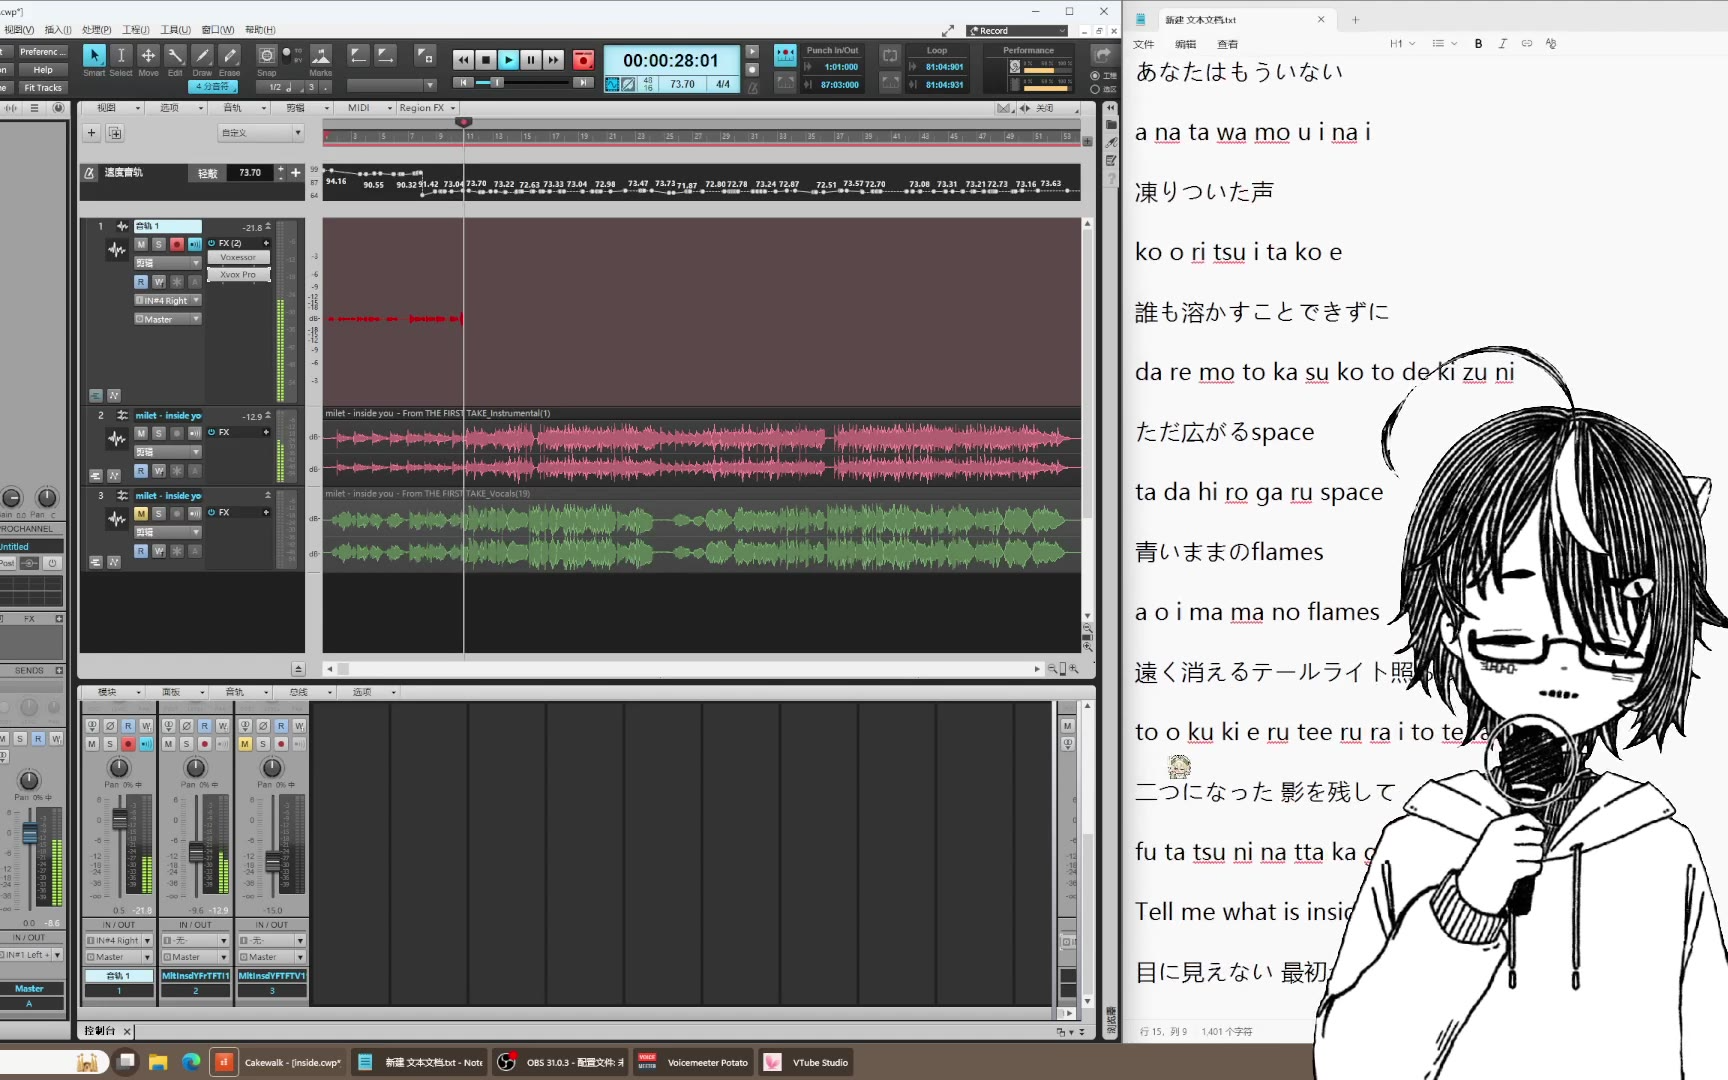Toggle italic in the Notepad toolbar
1728x1080 pixels.
1502,43
